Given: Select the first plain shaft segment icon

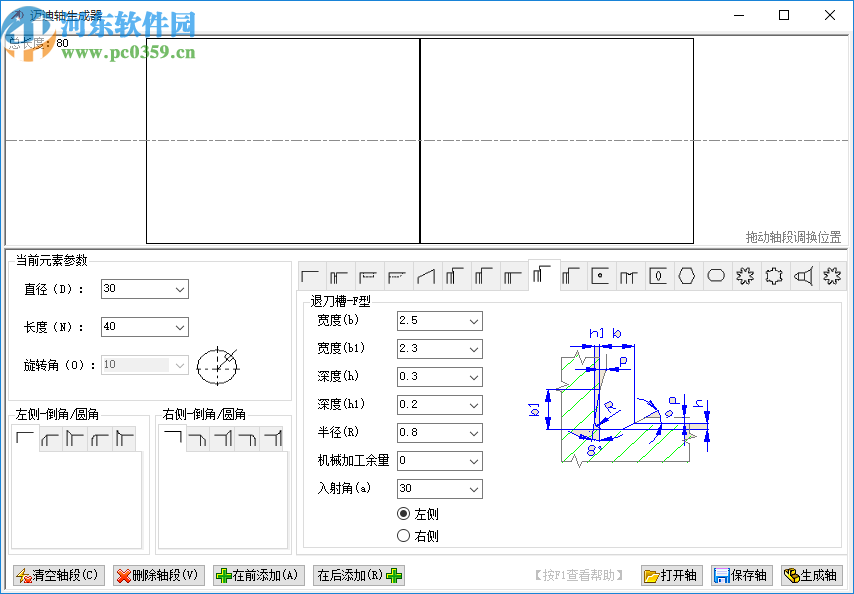Looking at the screenshot, I should point(312,275).
